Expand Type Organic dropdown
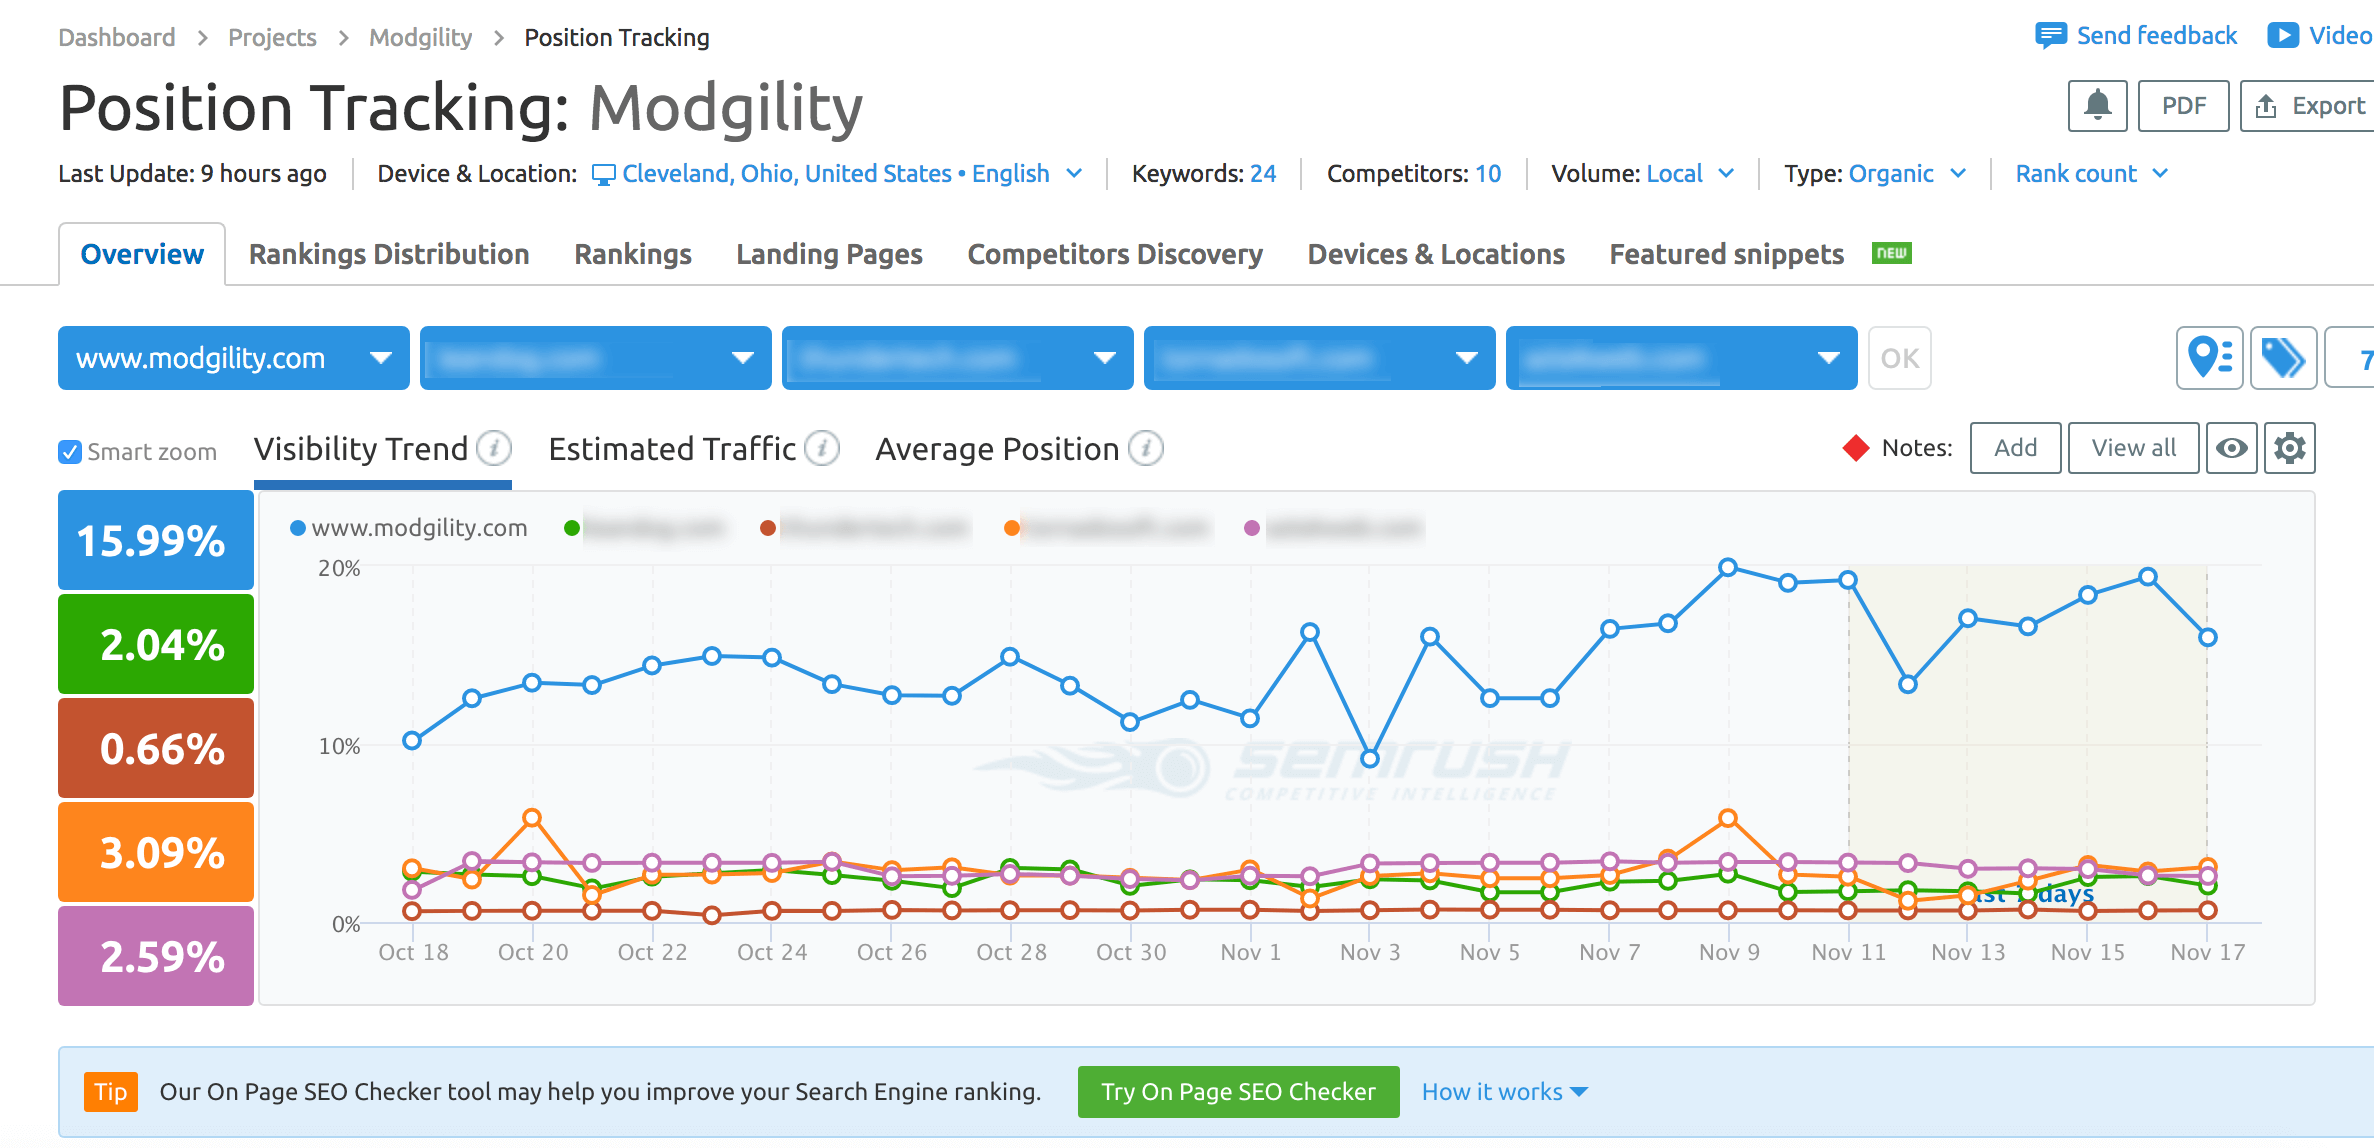 coord(1907,174)
